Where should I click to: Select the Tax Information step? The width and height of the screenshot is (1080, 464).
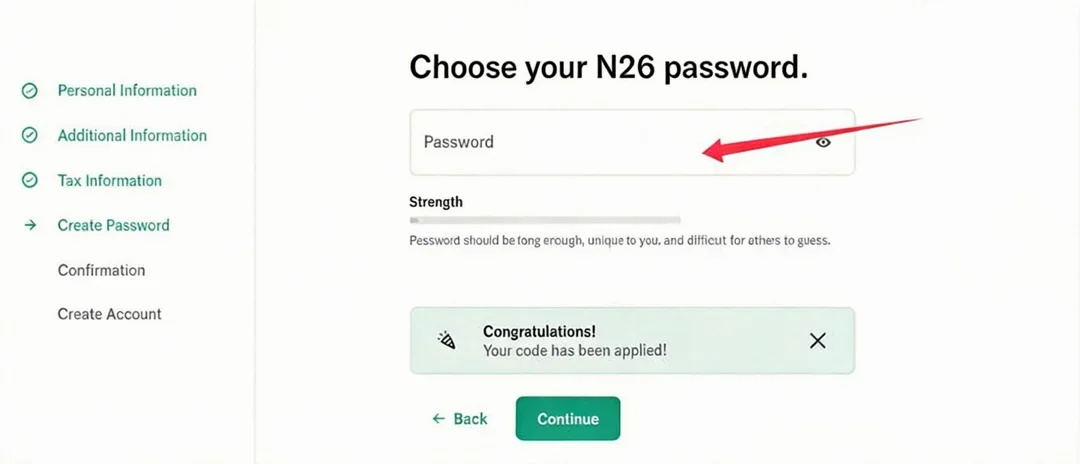(x=109, y=181)
